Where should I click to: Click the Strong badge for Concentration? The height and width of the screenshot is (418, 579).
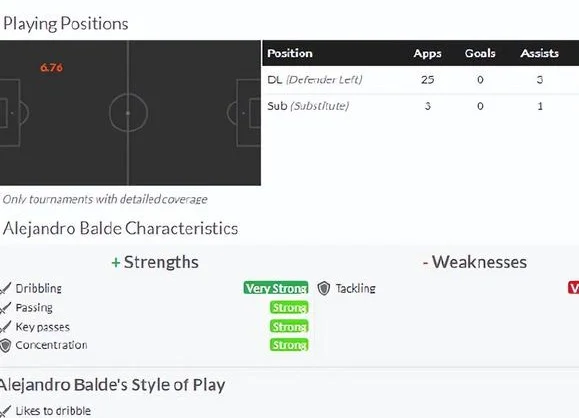pyautogui.click(x=289, y=345)
